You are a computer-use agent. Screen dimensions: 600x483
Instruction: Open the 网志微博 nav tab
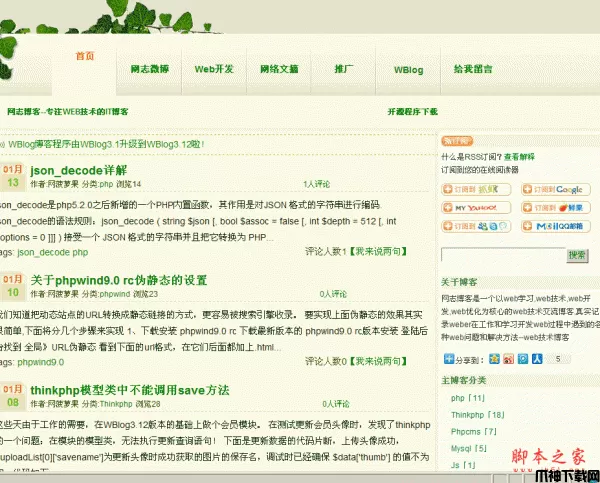[150, 69]
